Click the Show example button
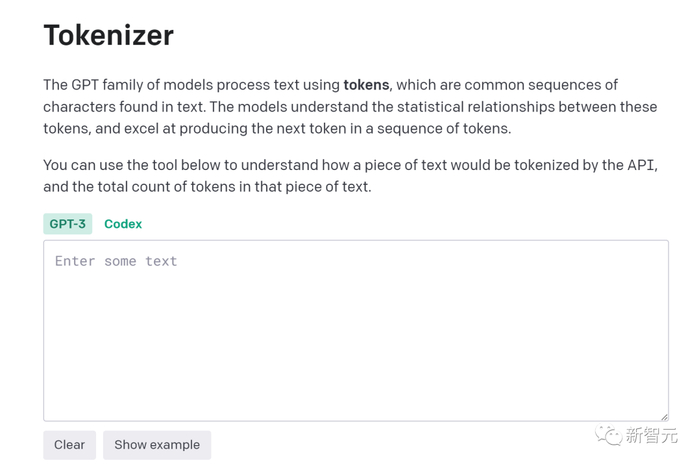The width and height of the screenshot is (700, 466). point(157,445)
